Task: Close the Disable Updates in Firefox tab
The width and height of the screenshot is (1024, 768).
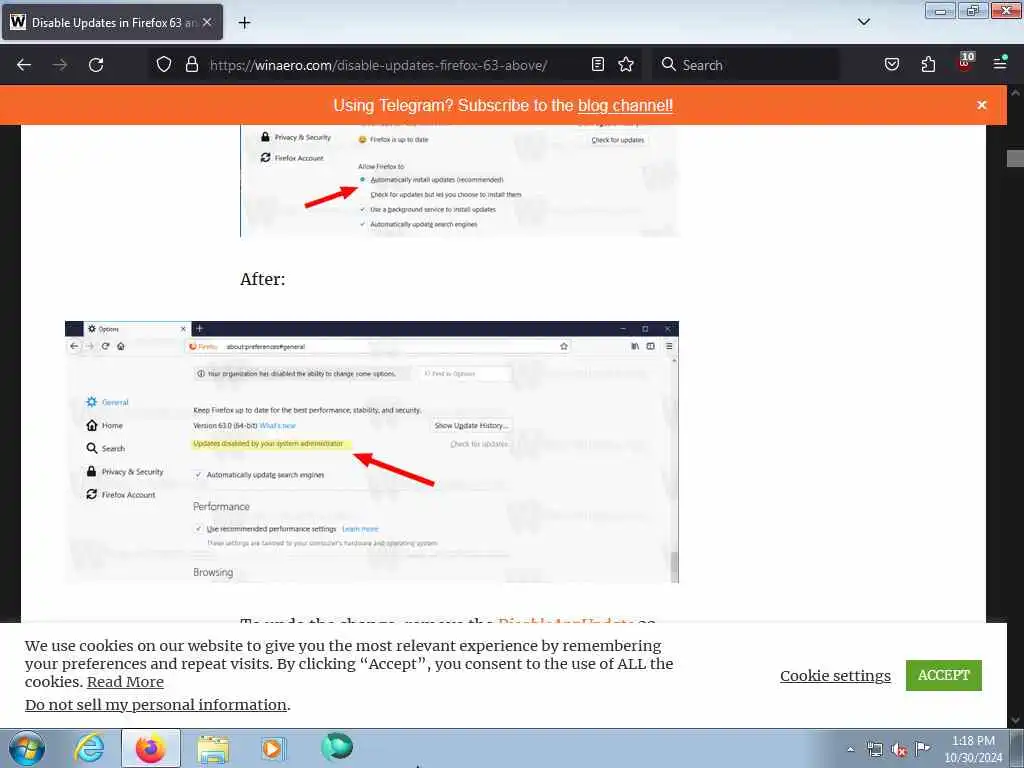Action: pyautogui.click(x=207, y=22)
